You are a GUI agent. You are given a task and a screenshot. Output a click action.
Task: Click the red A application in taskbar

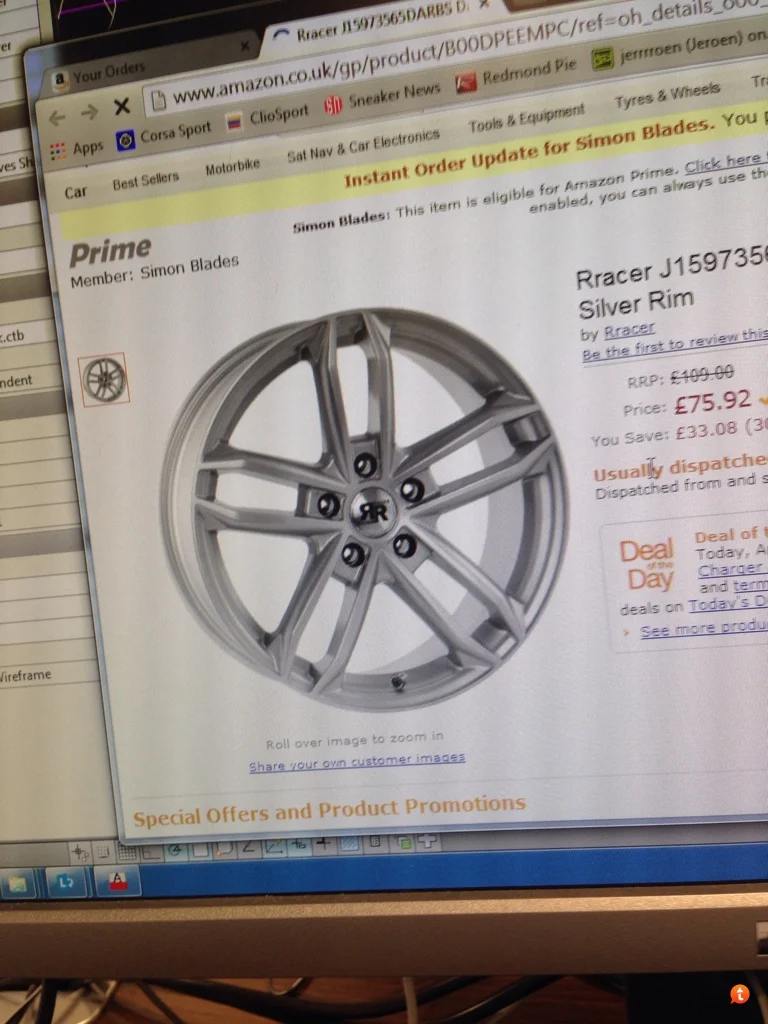pos(118,882)
